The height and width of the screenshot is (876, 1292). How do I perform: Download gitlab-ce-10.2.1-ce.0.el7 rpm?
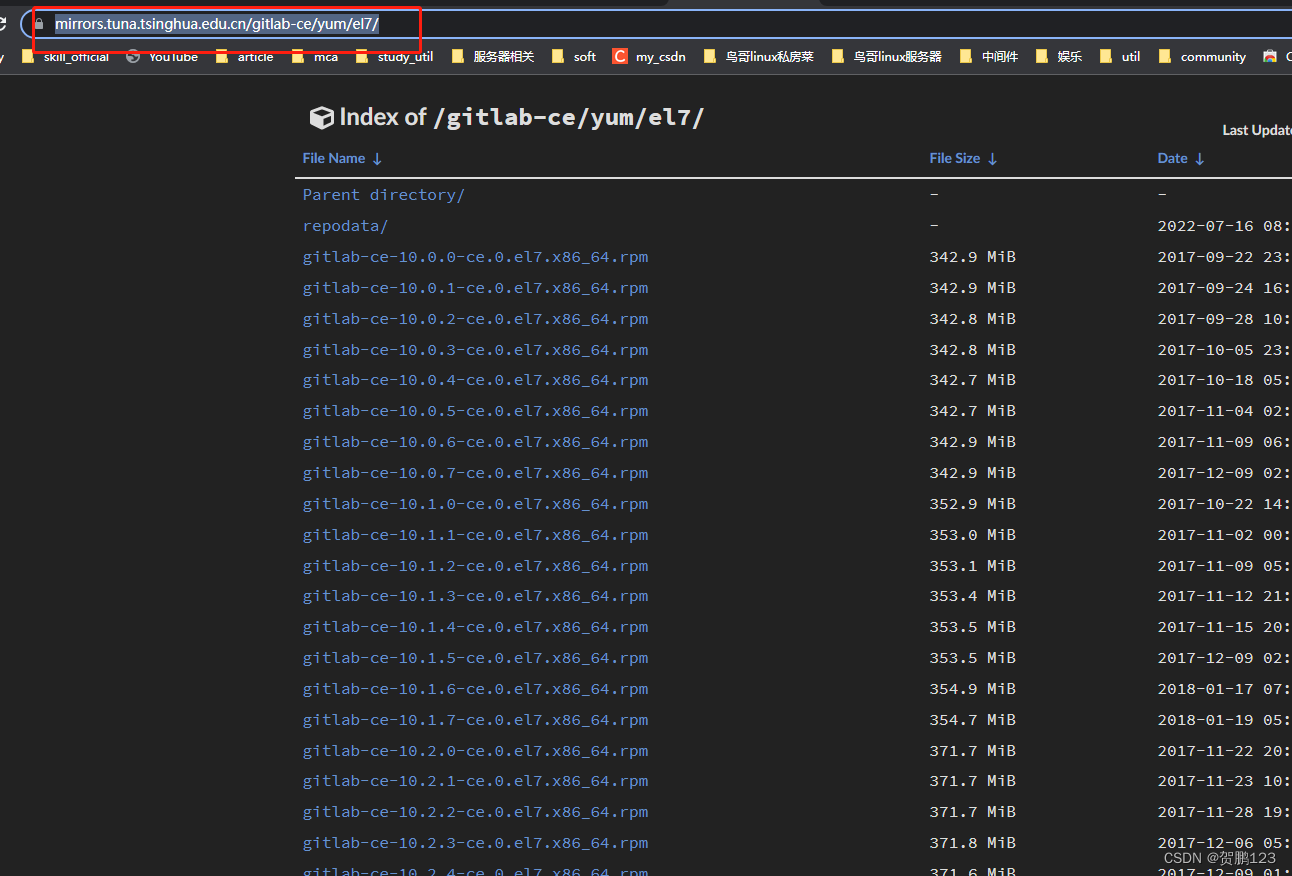[475, 781]
